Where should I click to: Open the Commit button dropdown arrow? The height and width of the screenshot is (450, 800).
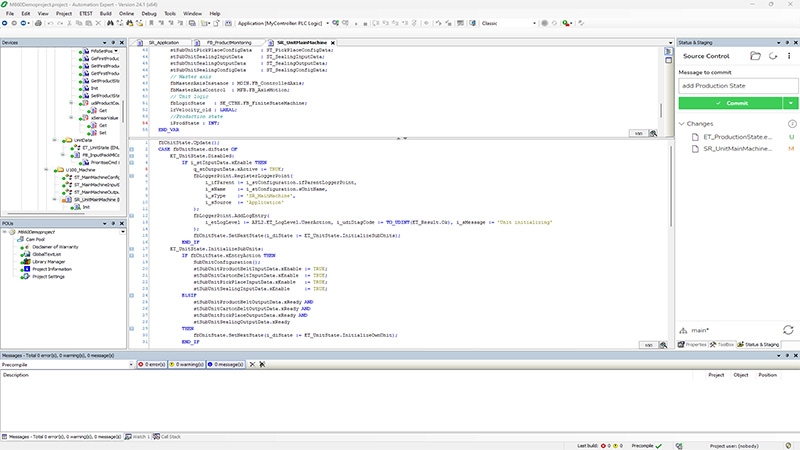(791, 103)
